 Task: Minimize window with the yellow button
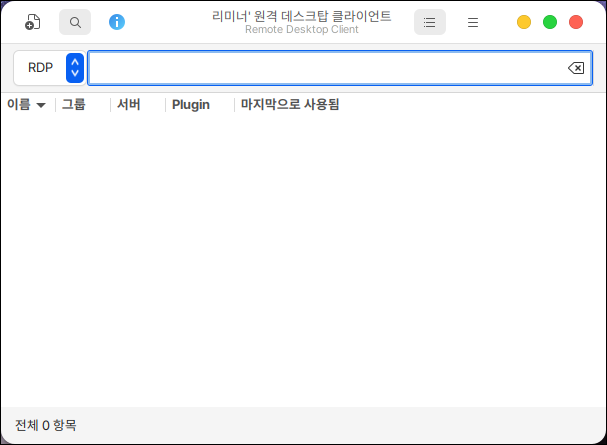pos(524,22)
